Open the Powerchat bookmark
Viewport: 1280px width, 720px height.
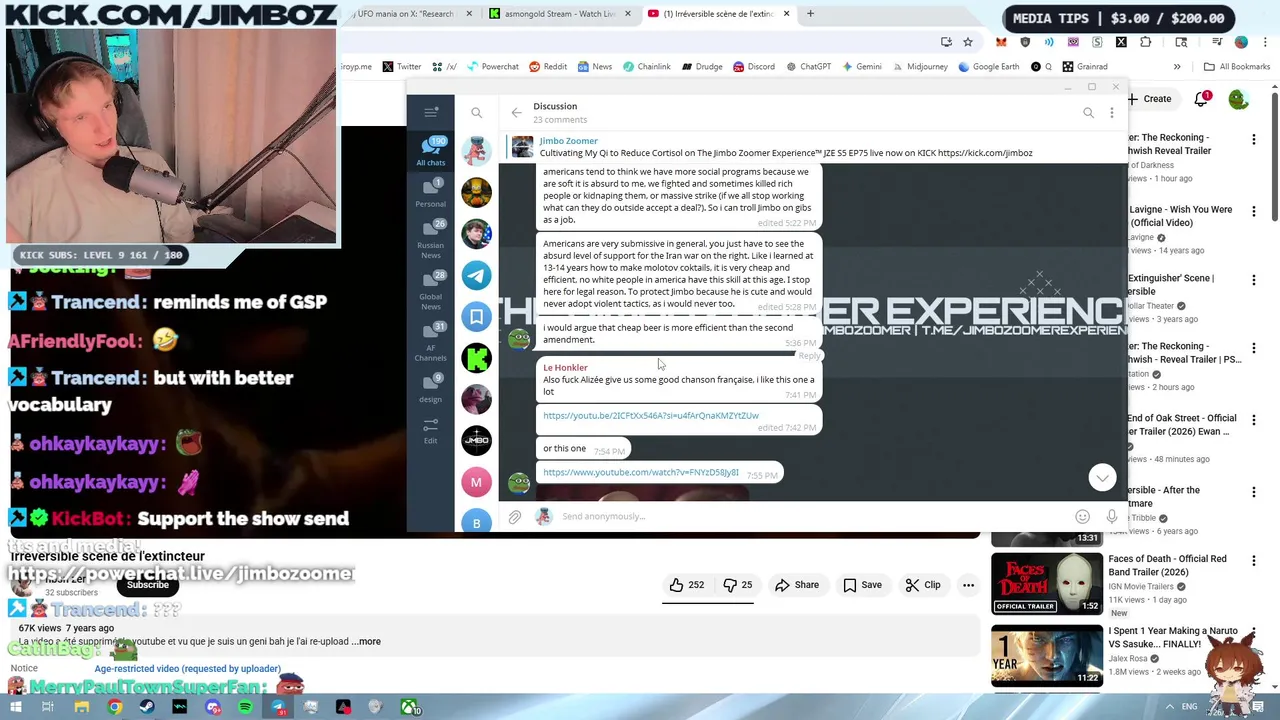click(492, 67)
